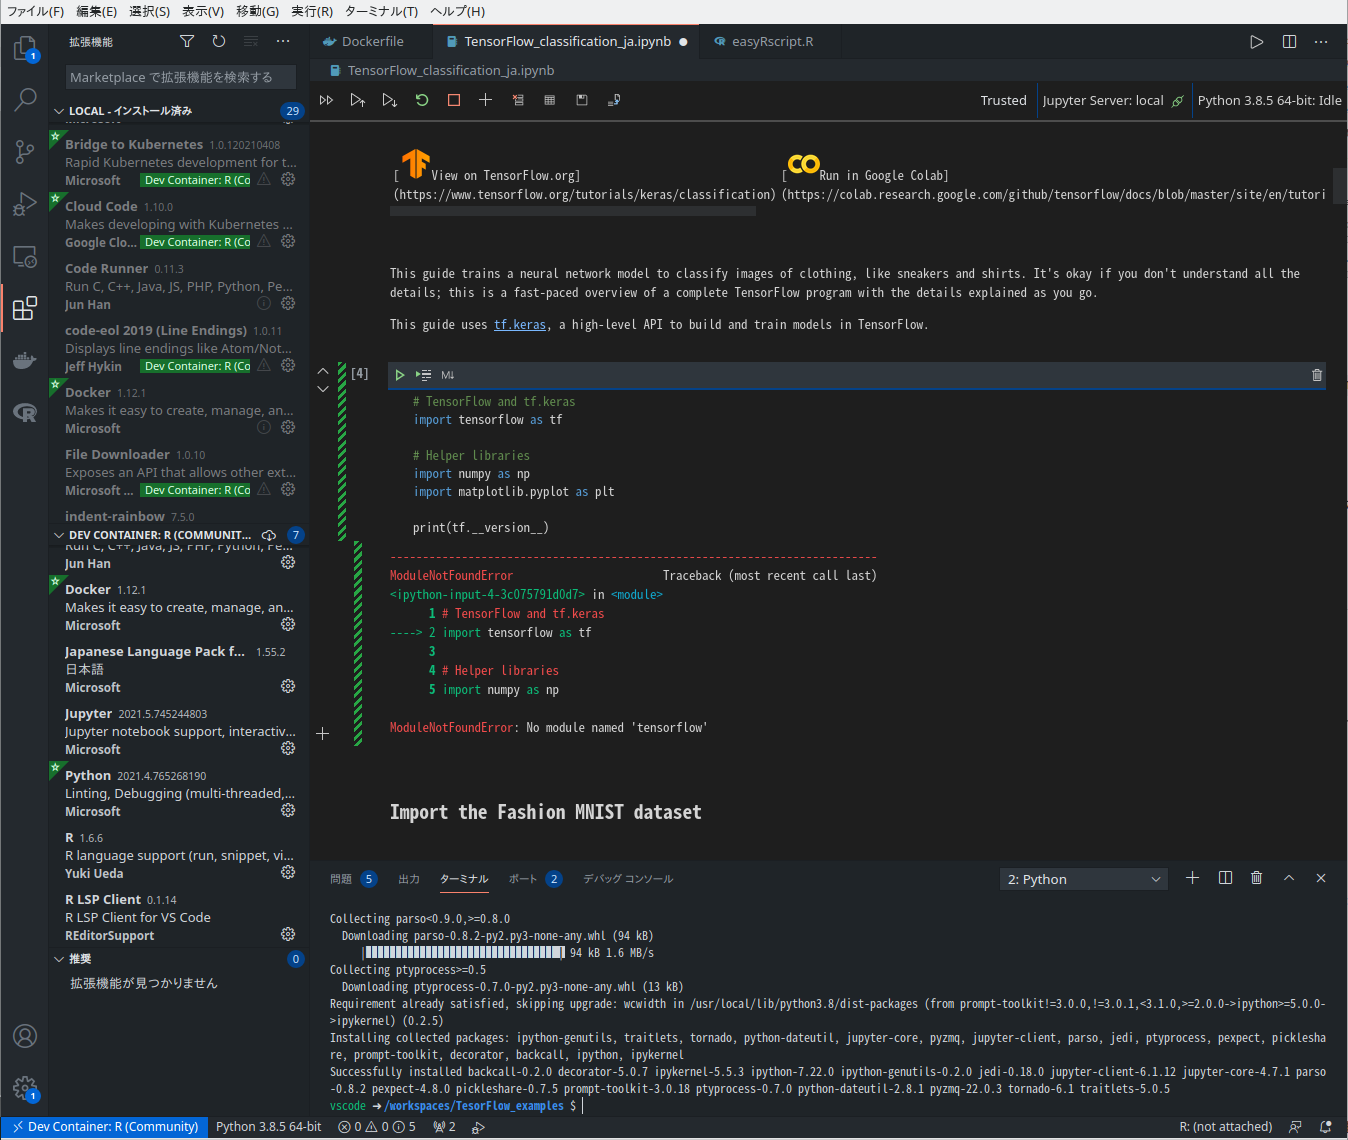
Task: Open the variable explorer table
Action: (x=549, y=100)
